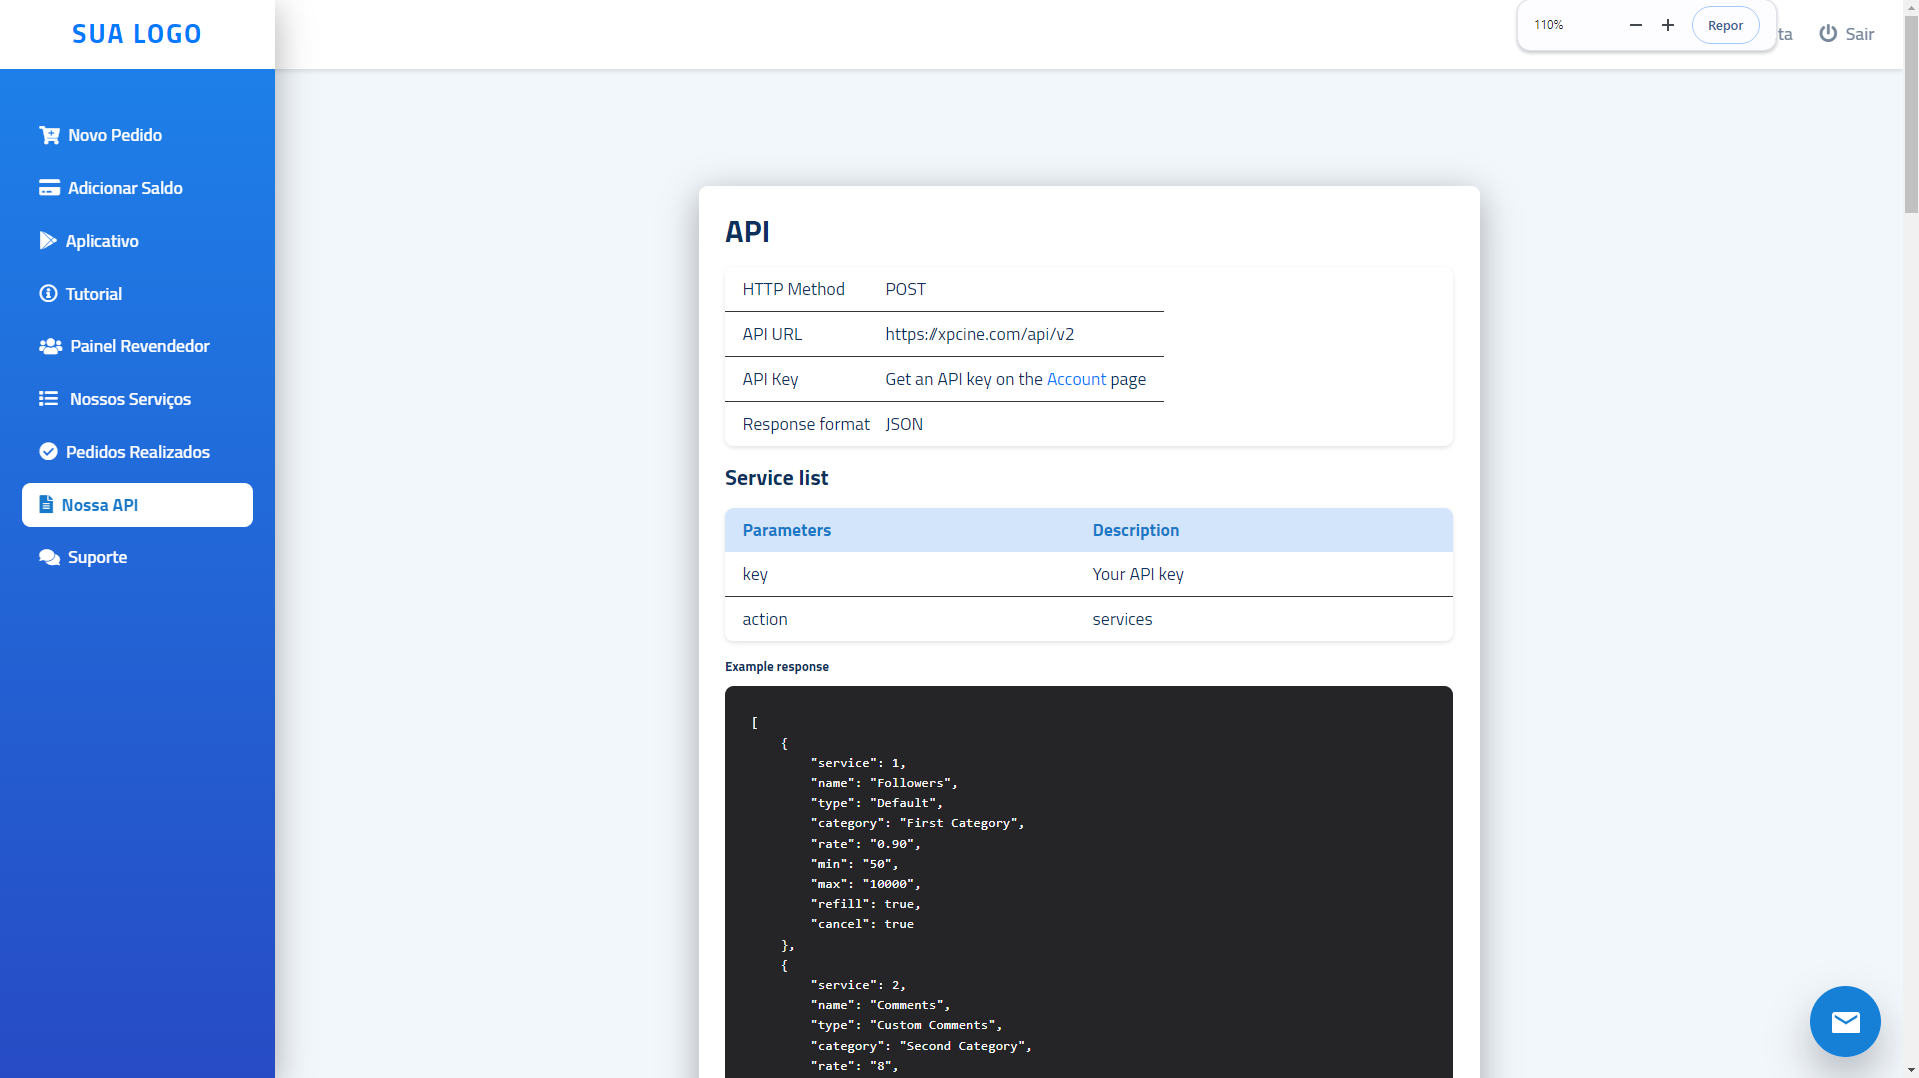Click the Adicionar Saldo credit card icon
1919x1078 pixels.
click(x=49, y=187)
